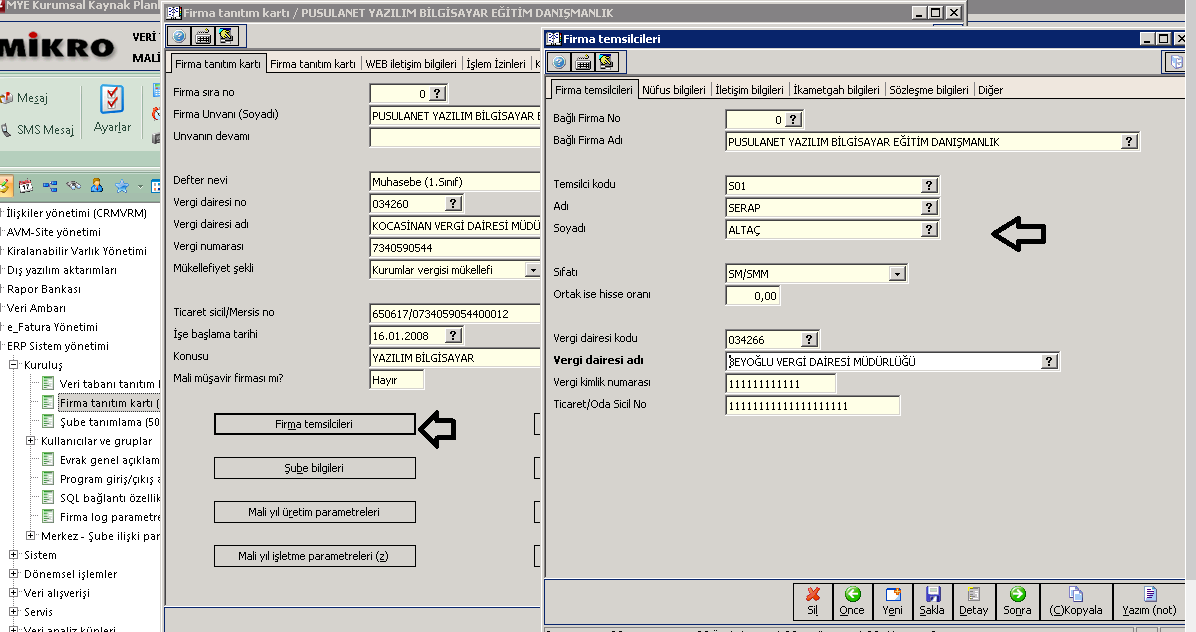This screenshot has height=632, width=1196.
Task: Switch to İşlem İzinleri tab
Action: tap(496, 64)
